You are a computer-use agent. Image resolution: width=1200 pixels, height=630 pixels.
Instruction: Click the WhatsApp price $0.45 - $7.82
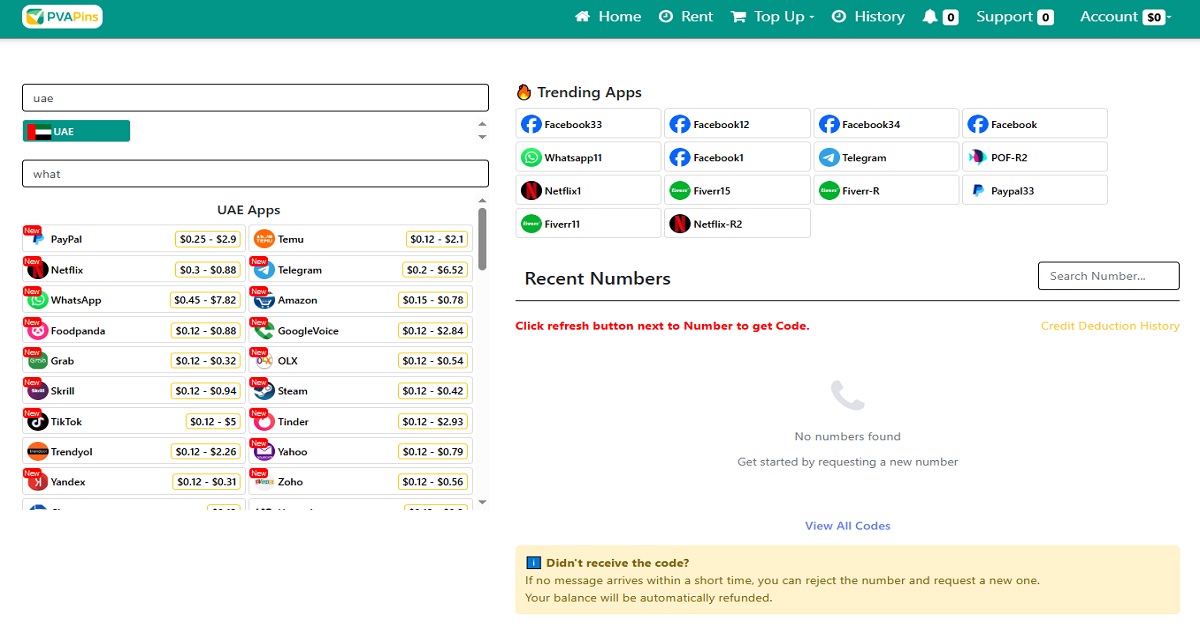[205, 300]
